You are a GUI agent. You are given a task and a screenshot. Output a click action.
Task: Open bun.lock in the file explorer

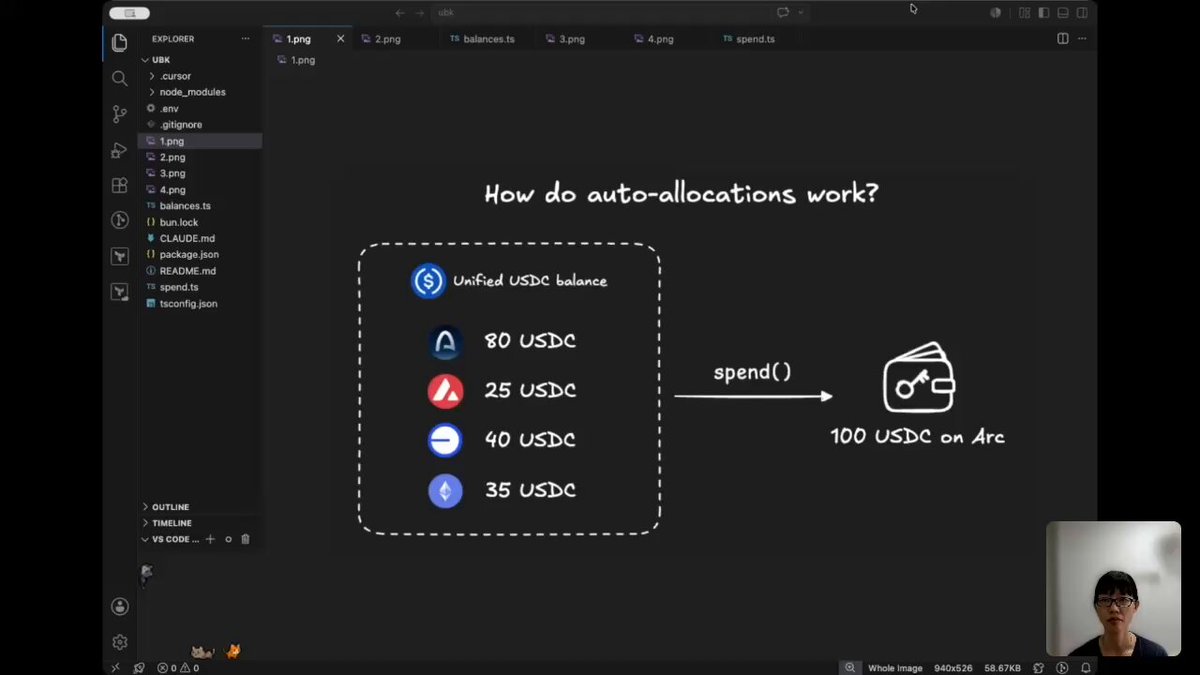(200, 222)
